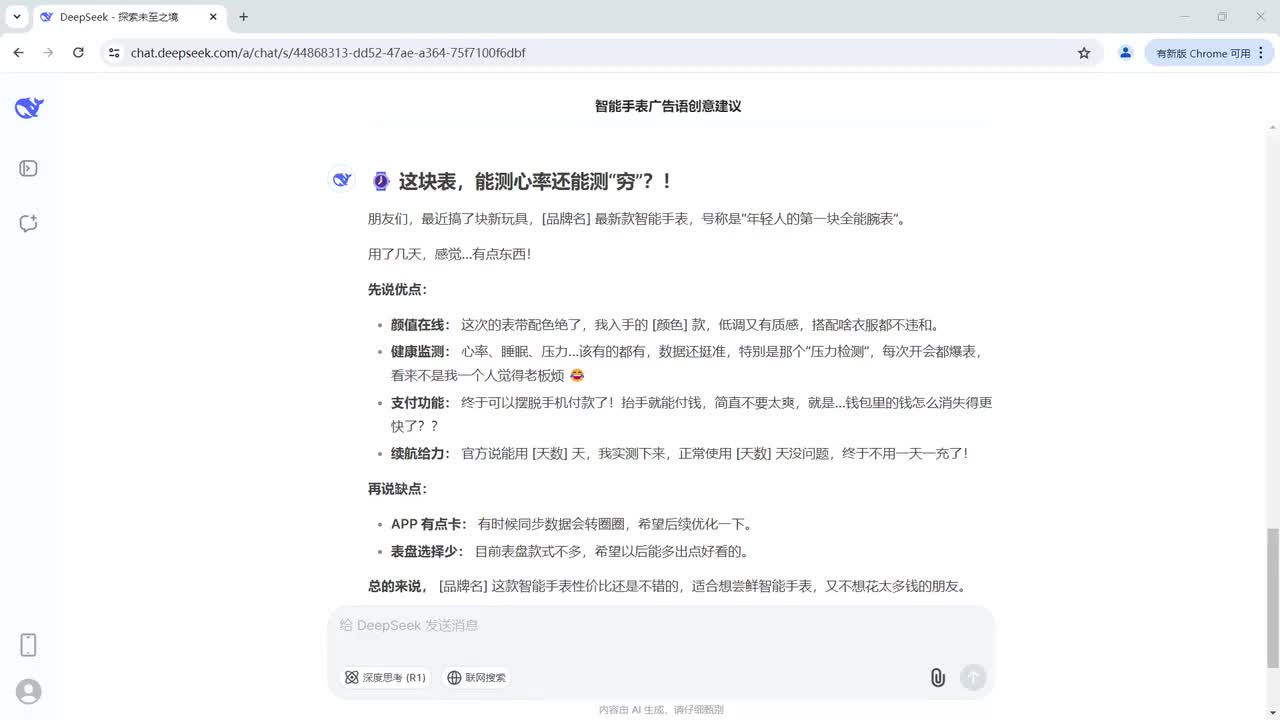Open Chrome menu three-dot icon
Screen dimensions: 1280x720
1261,53
